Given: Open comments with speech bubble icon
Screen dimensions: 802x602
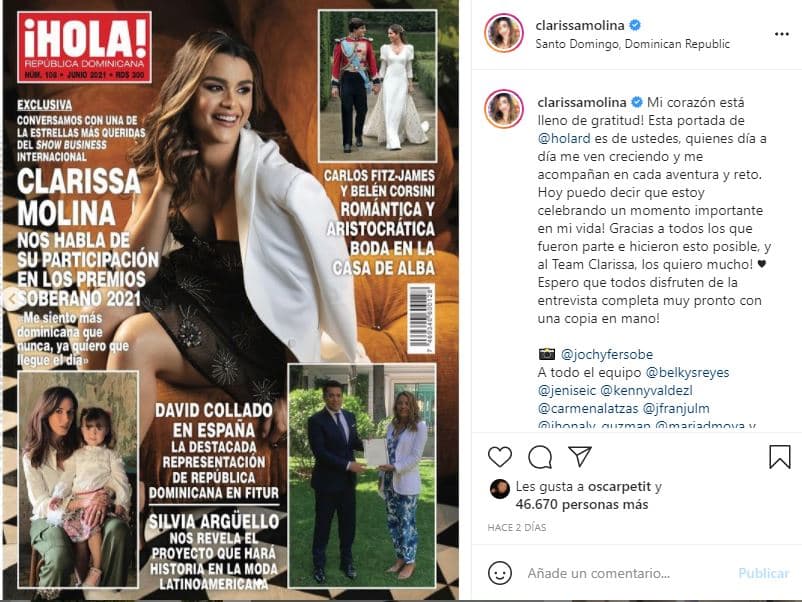Looking at the screenshot, I should tap(540, 457).
